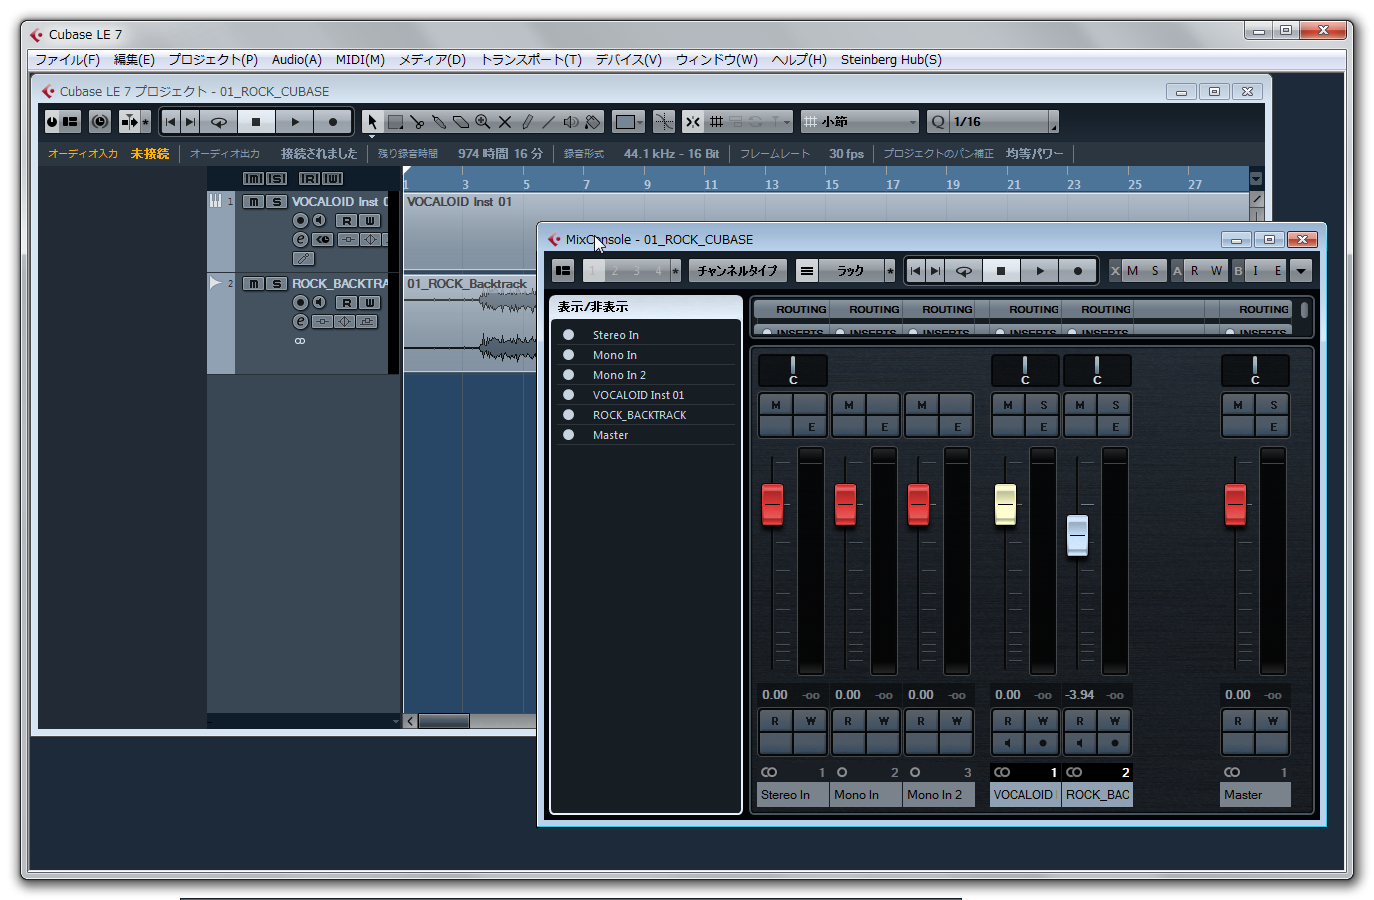Mute the VOCALOID Inst track
Screen dimensions: 1374x900
click(254, 202)
